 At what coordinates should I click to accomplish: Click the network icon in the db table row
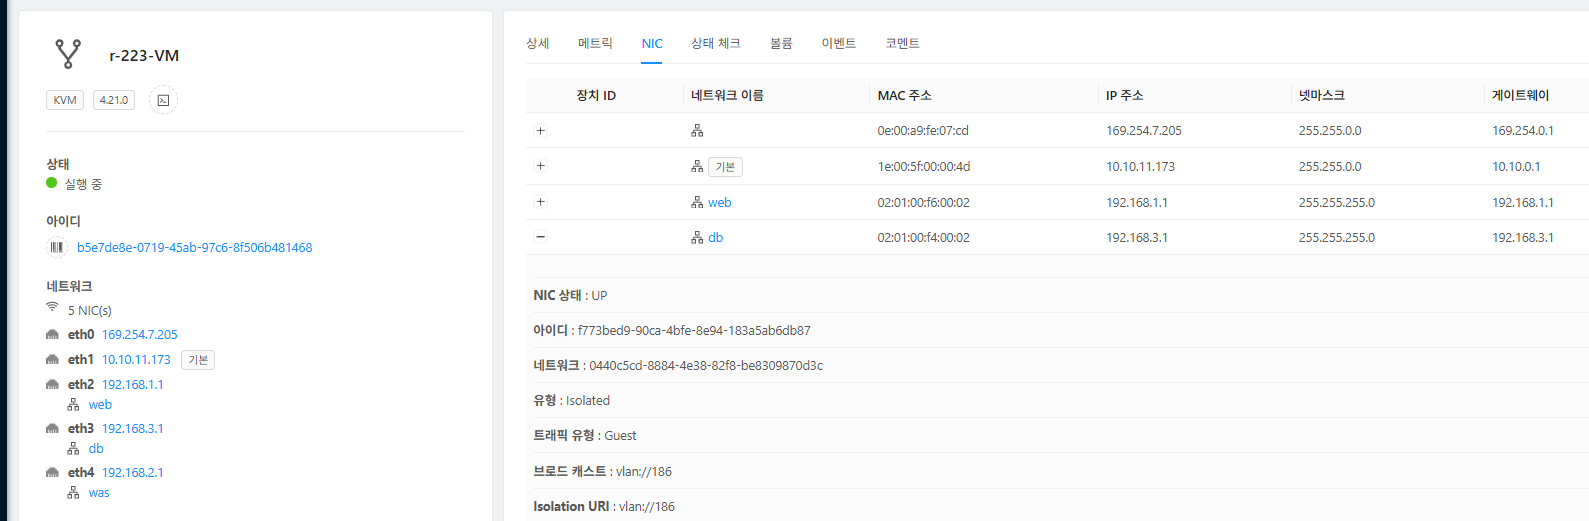(x=697, y=238)
